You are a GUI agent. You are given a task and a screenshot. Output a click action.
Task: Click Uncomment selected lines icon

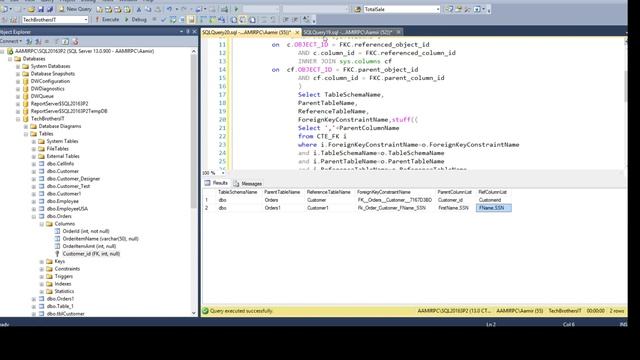[273, 19]
